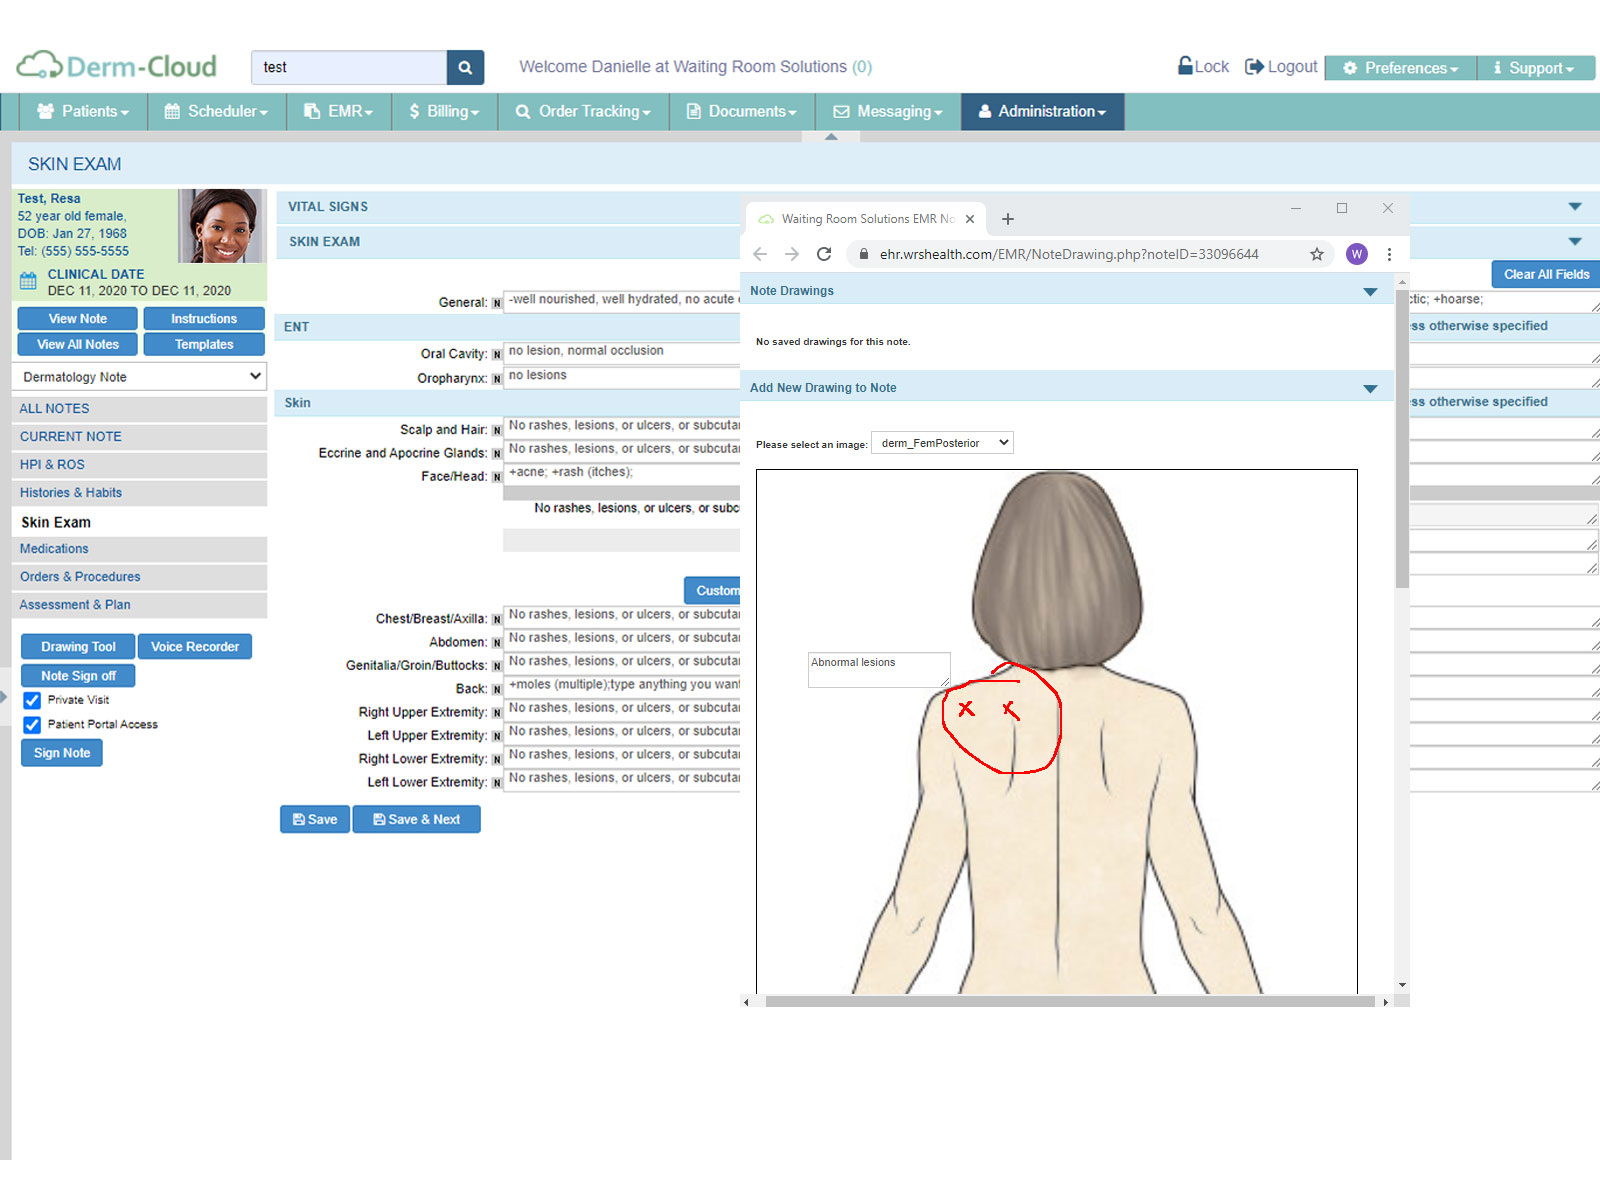Viewport: 1600px width, 1200px height.
Task: Open the Documents menu
Action: tap(741, 111)
